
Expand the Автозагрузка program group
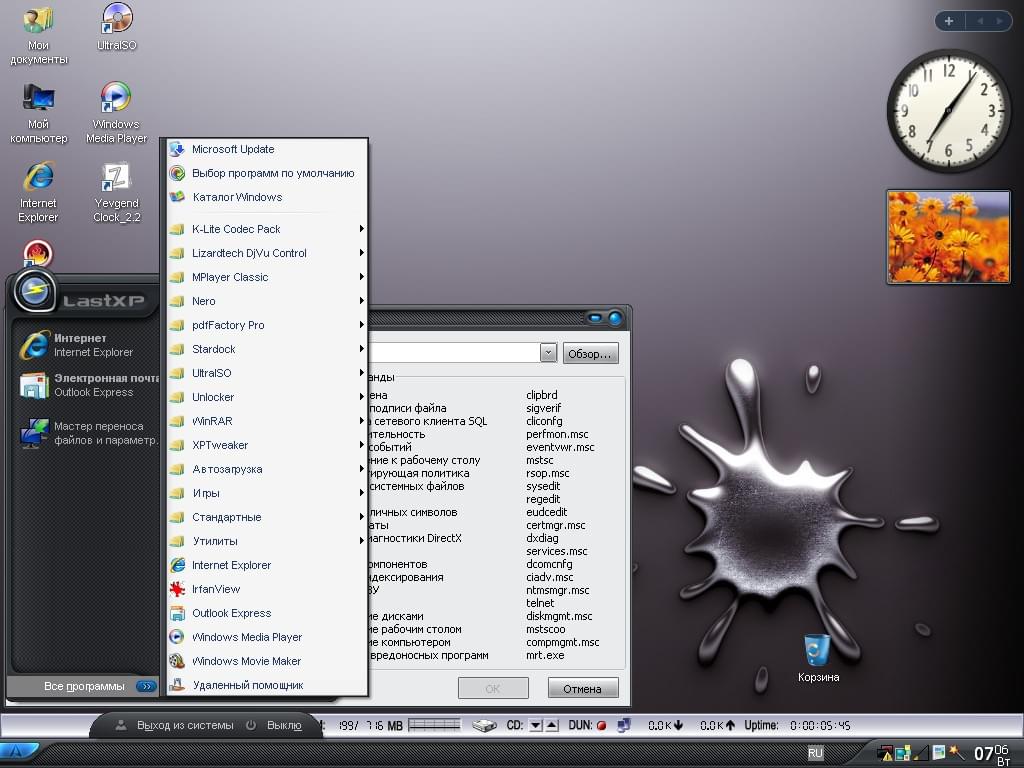(267, 470)
